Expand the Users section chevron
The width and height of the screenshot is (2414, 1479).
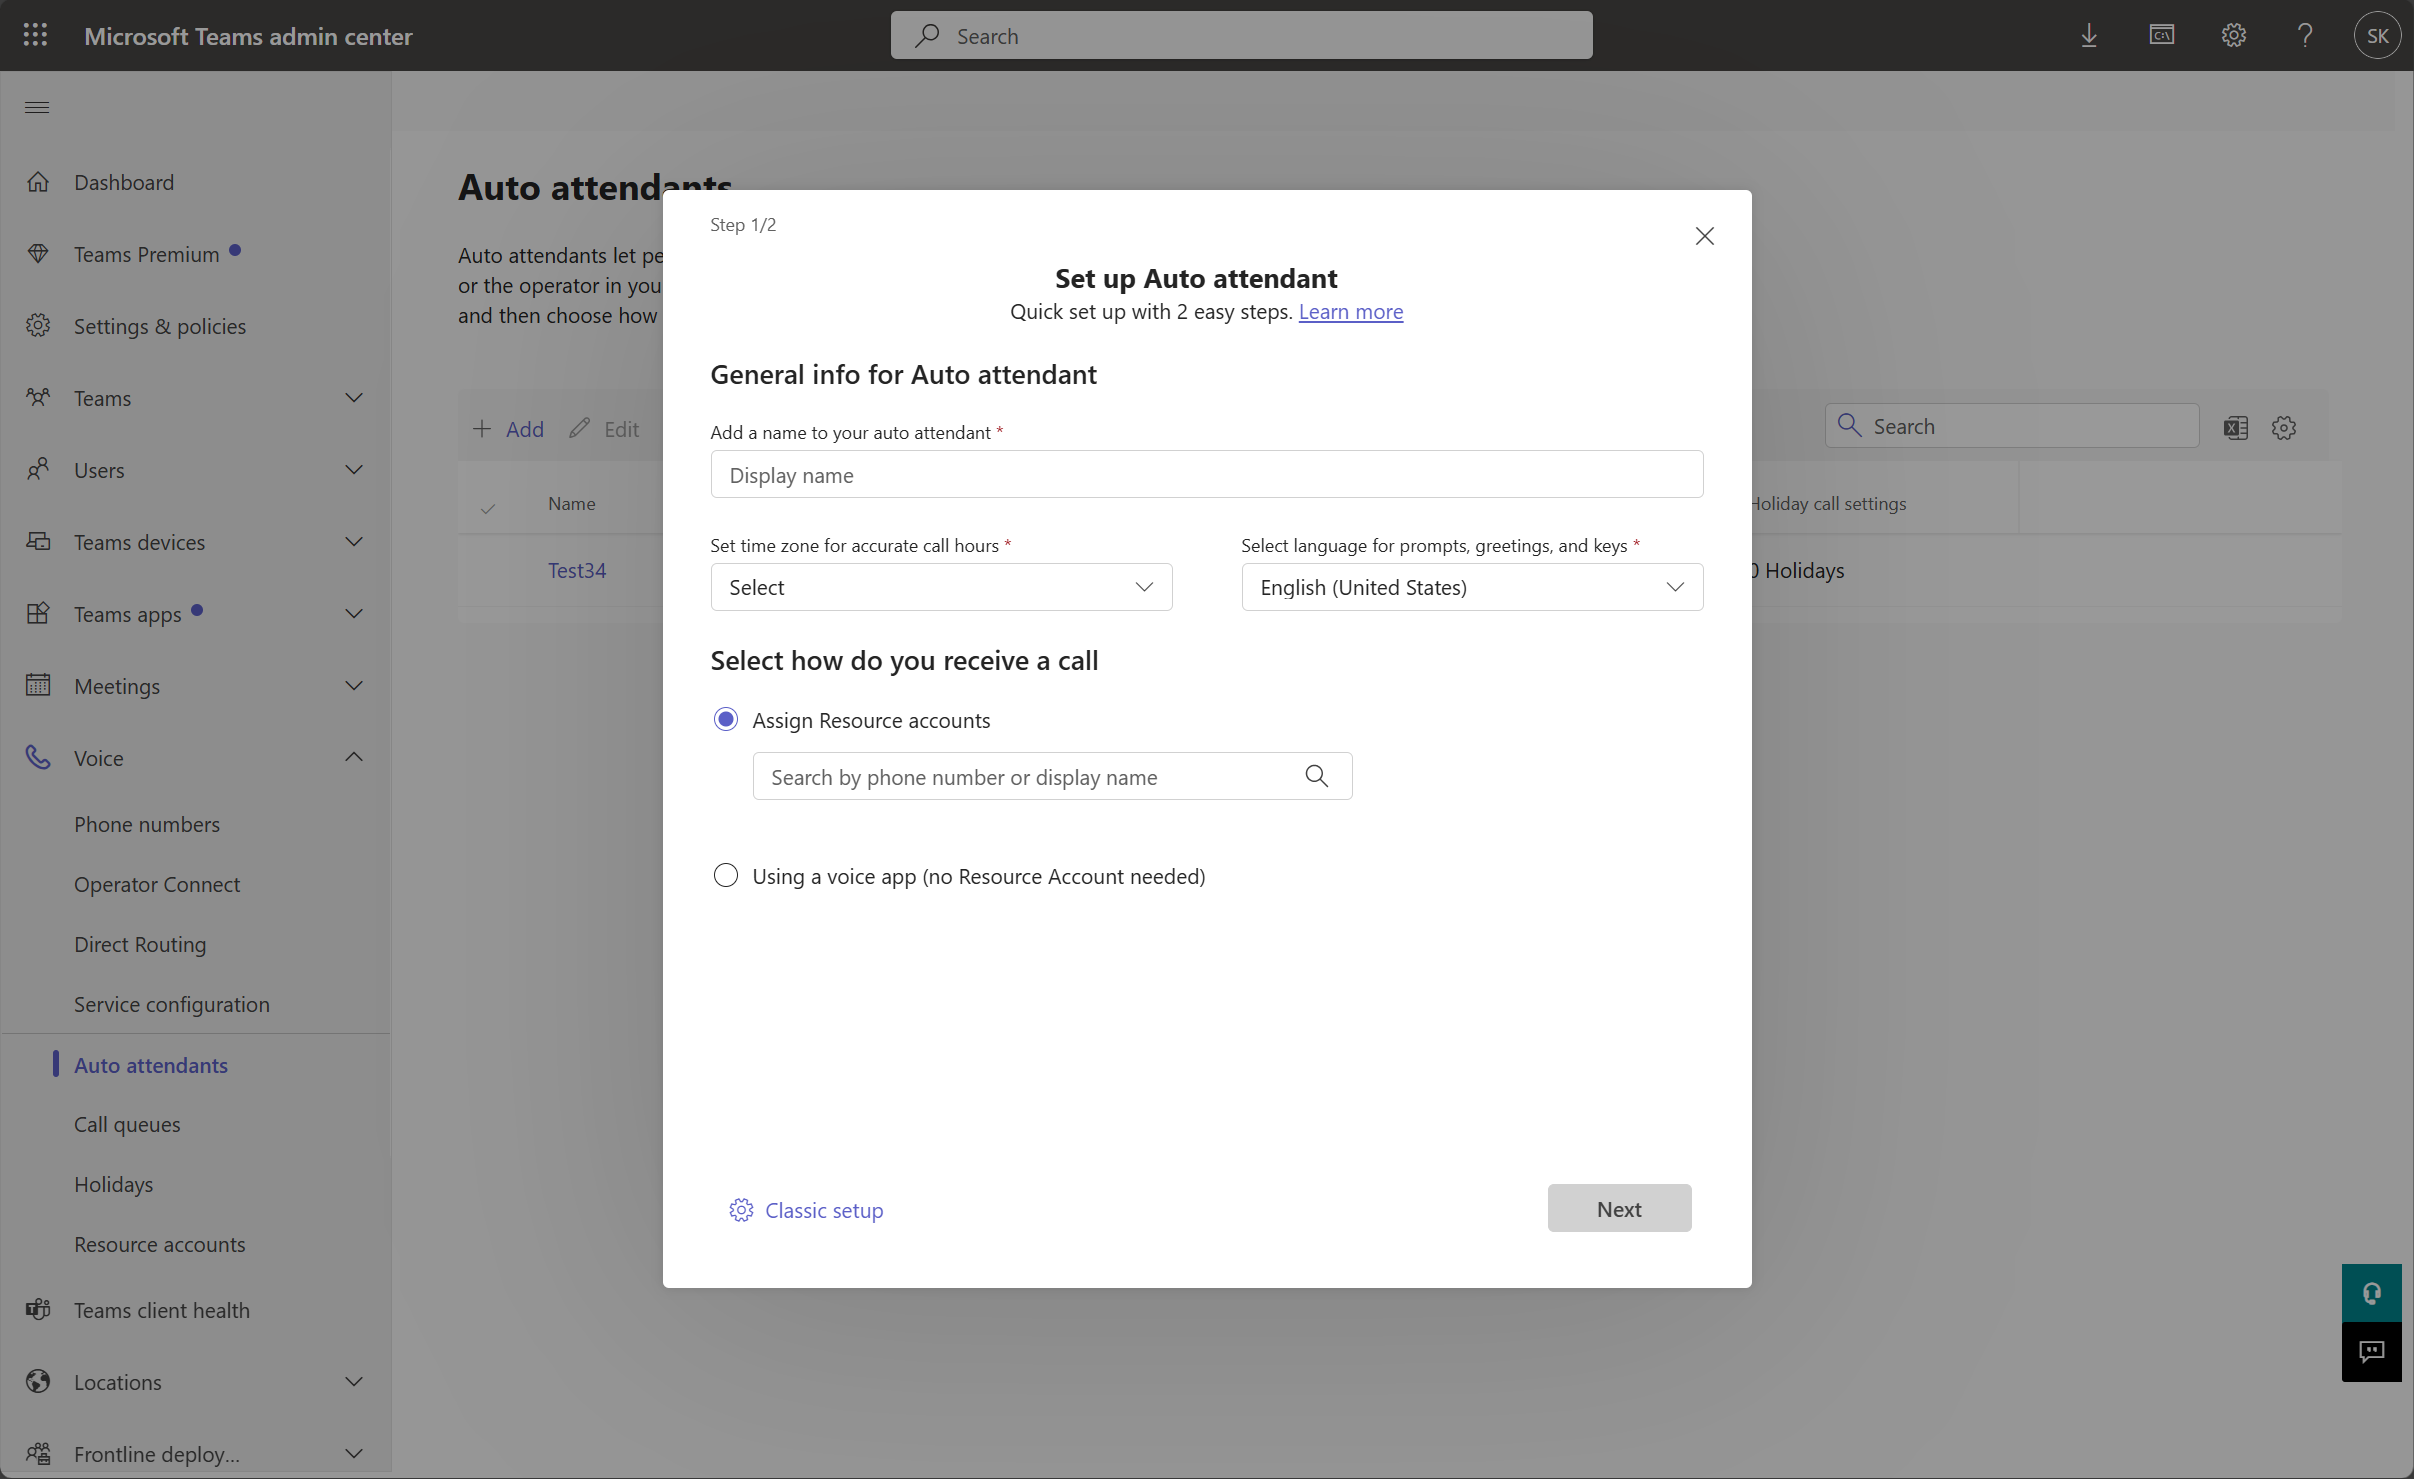point(354,470)
